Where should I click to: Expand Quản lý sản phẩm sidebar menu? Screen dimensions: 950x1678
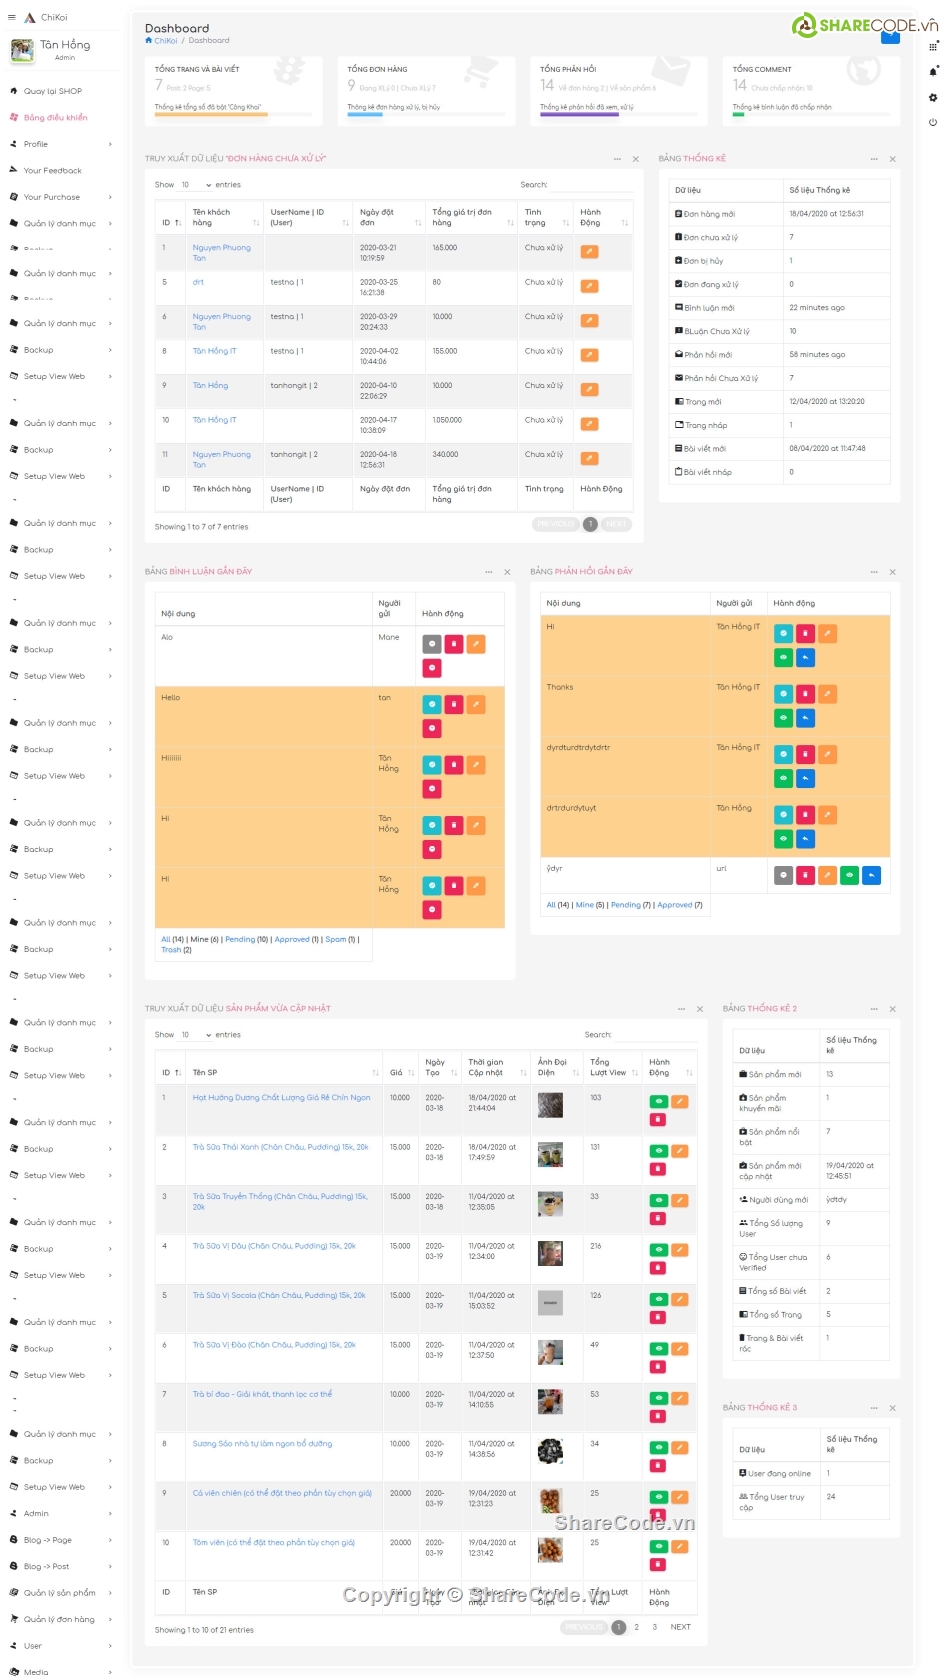click(x=62, y=1593)
